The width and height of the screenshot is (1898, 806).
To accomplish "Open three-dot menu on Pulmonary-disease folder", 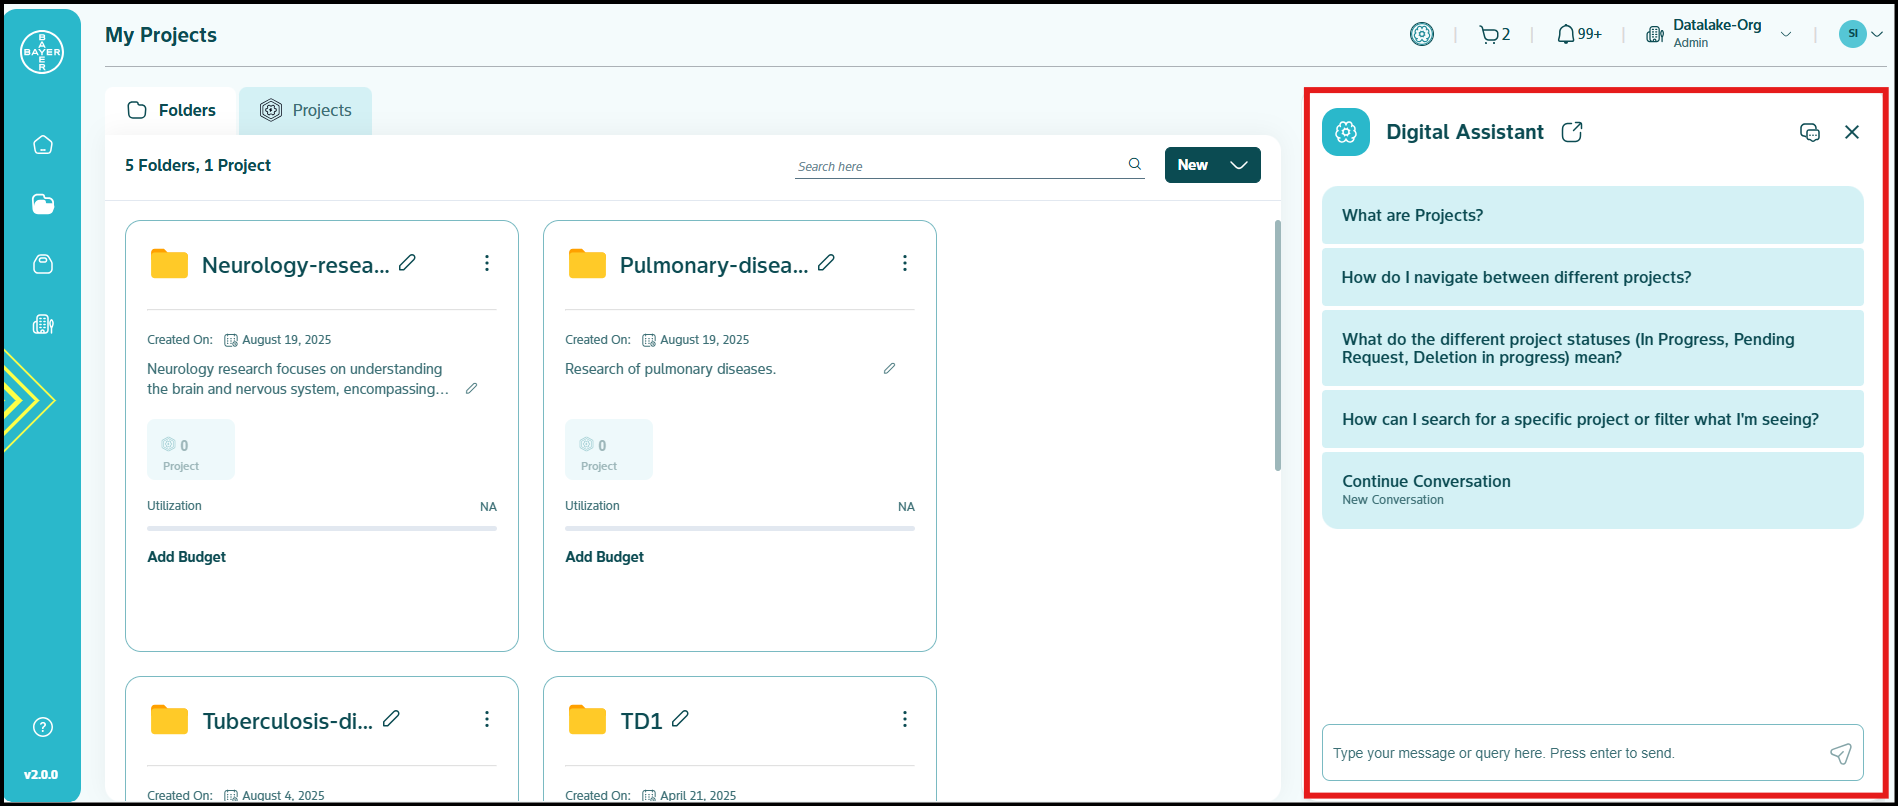I will pos(905,263).
